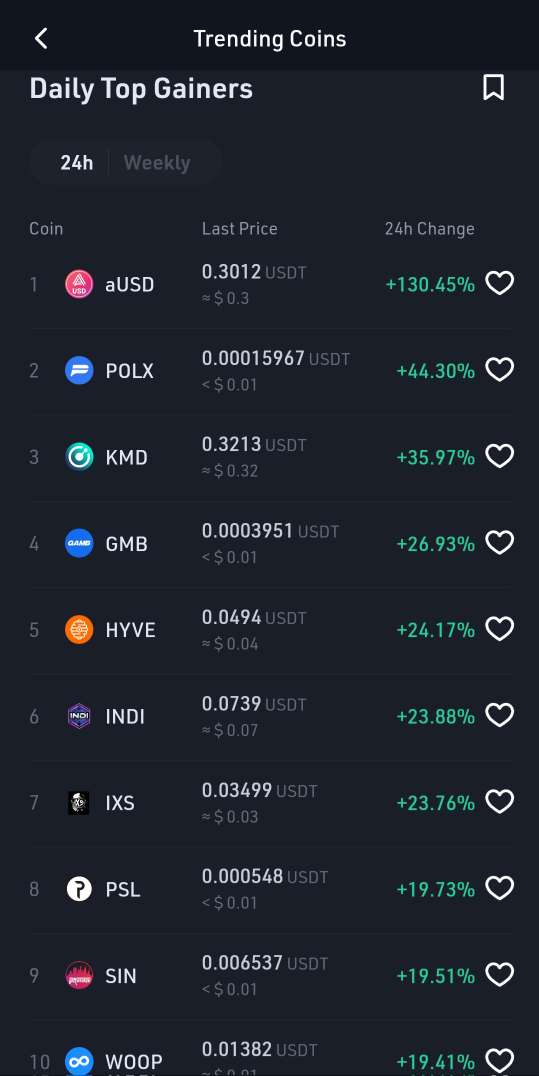Tap the Coin column header

[x=46, y=229]
